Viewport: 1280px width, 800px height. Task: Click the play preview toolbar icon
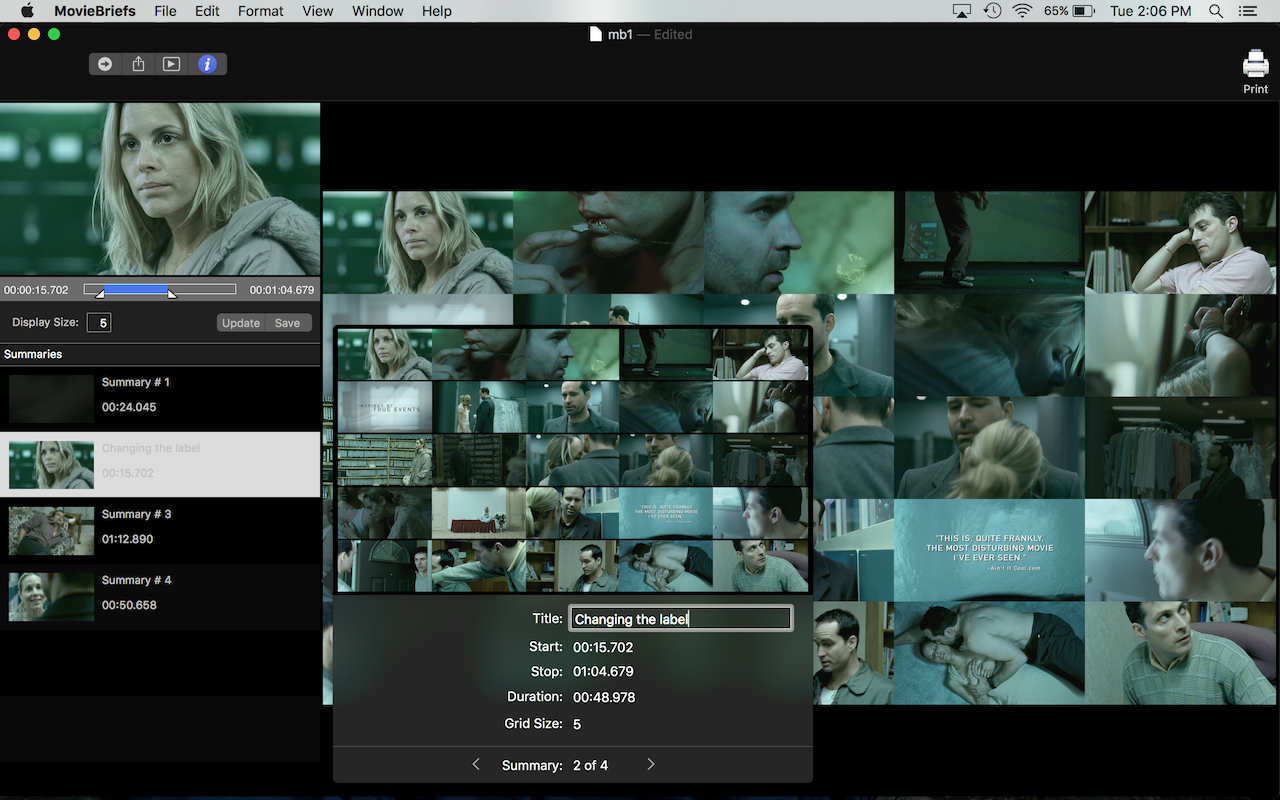[x=172, y=64]
